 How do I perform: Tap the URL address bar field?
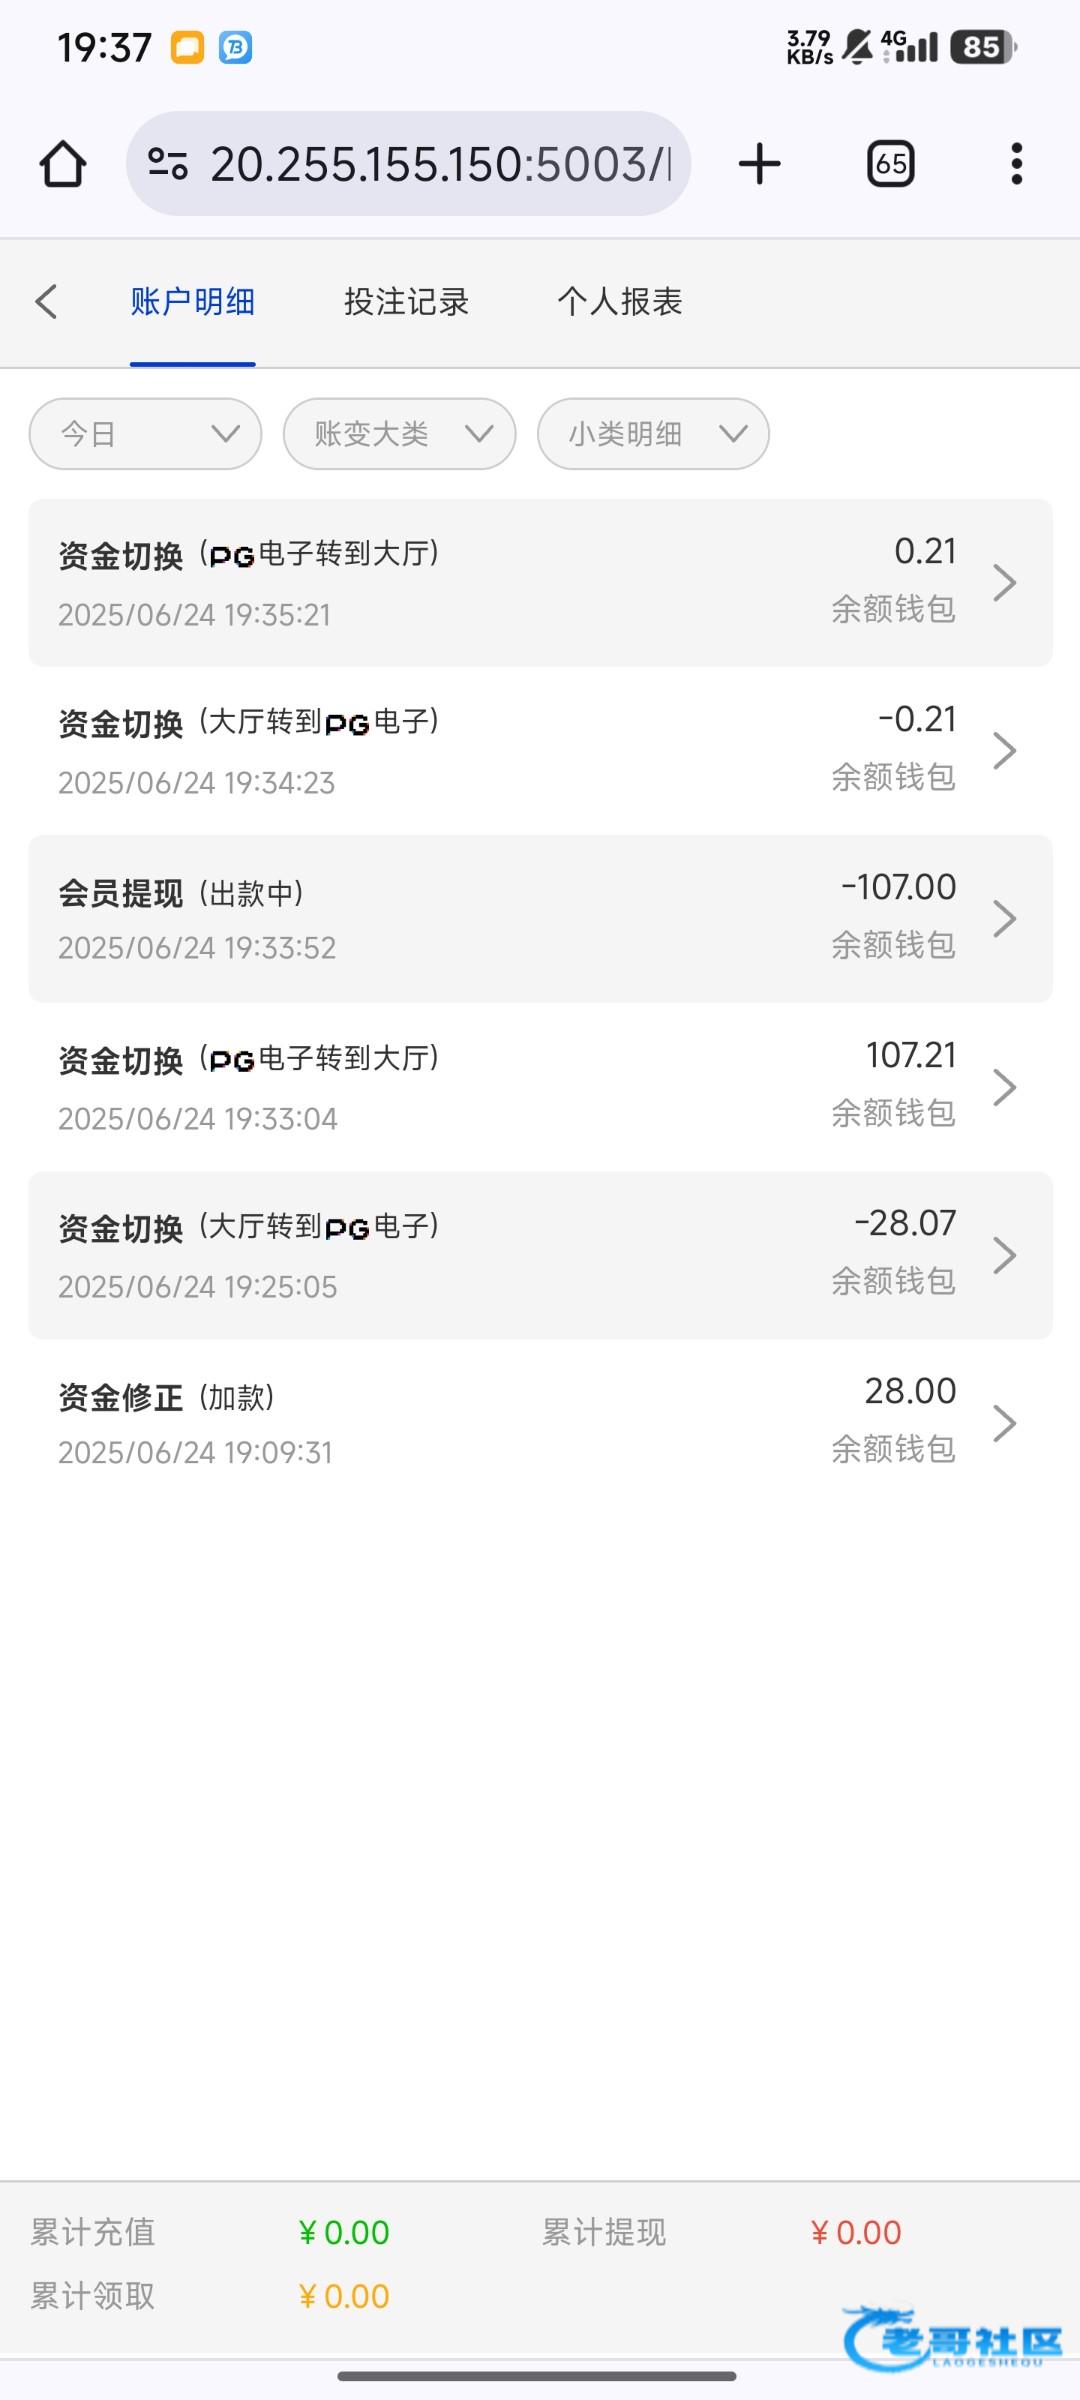(440, 164)
